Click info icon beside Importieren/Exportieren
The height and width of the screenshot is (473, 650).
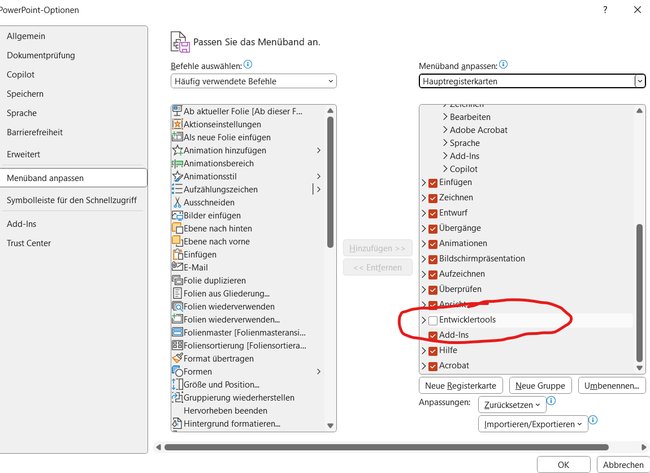[593, 420]
